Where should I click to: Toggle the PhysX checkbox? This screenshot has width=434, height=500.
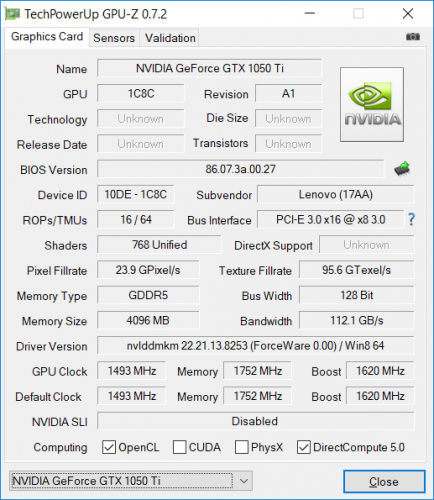tap(242, 447)
